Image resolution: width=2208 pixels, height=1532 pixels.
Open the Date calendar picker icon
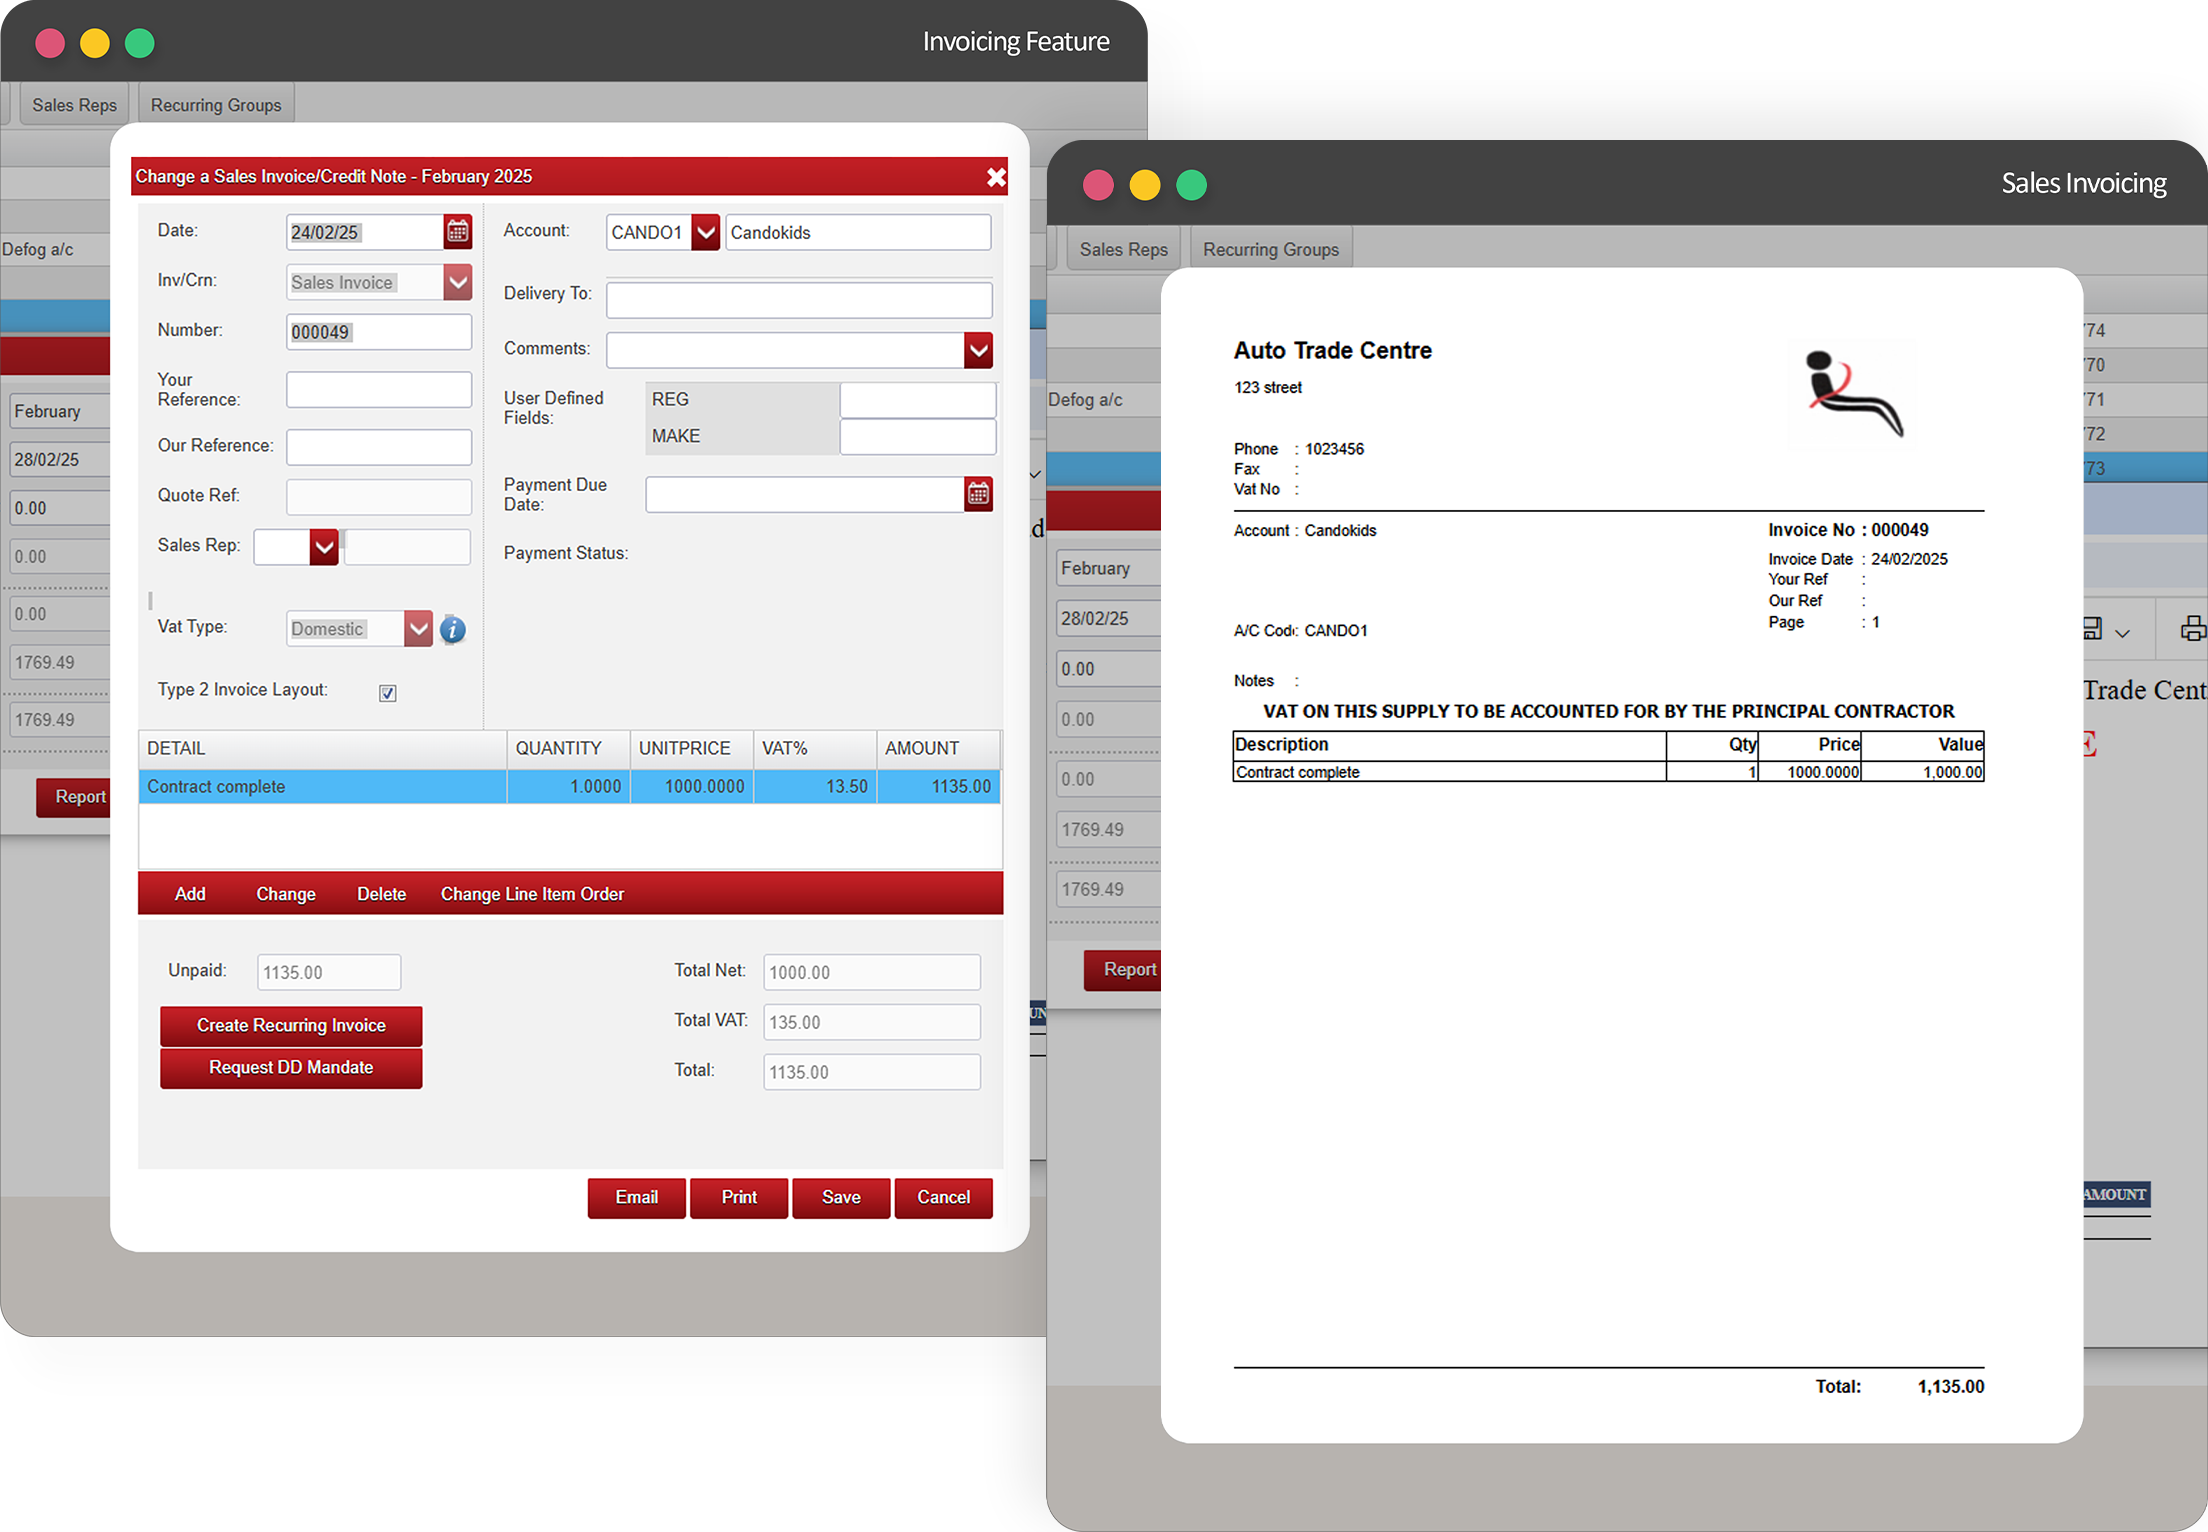[x=458, y=232]
